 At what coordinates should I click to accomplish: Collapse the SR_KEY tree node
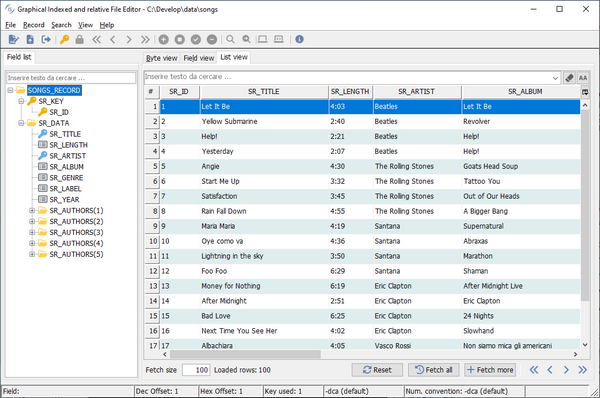(x=21, y=101)
